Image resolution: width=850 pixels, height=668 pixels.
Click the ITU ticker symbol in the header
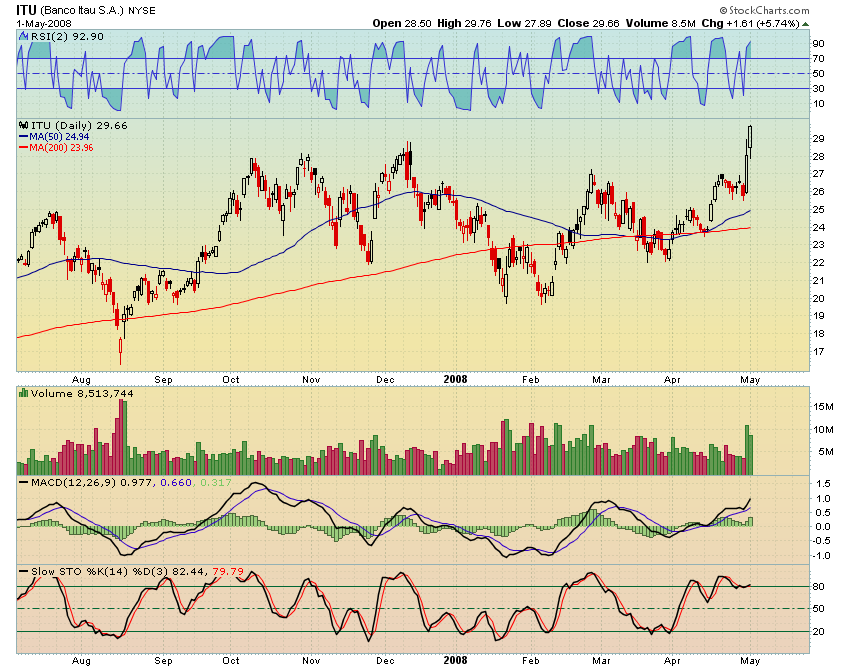tap(26, 10)
